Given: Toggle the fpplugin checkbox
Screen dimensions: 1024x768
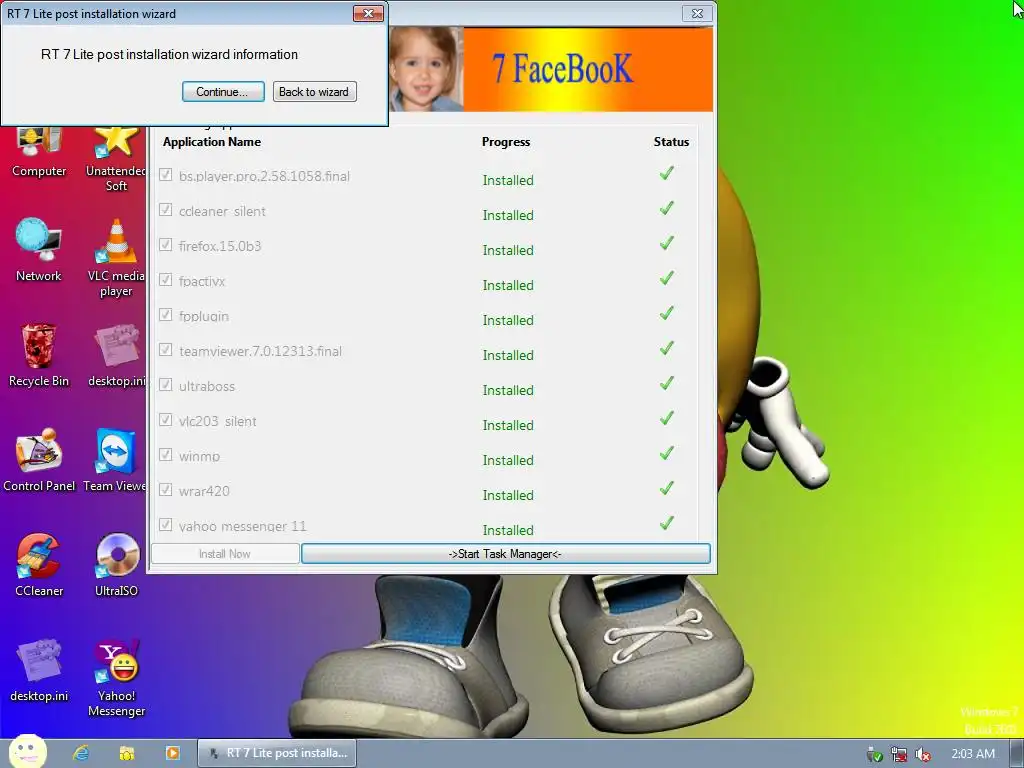Looking at the screenshot, I should pyautogui.click(x=166, y=315).
